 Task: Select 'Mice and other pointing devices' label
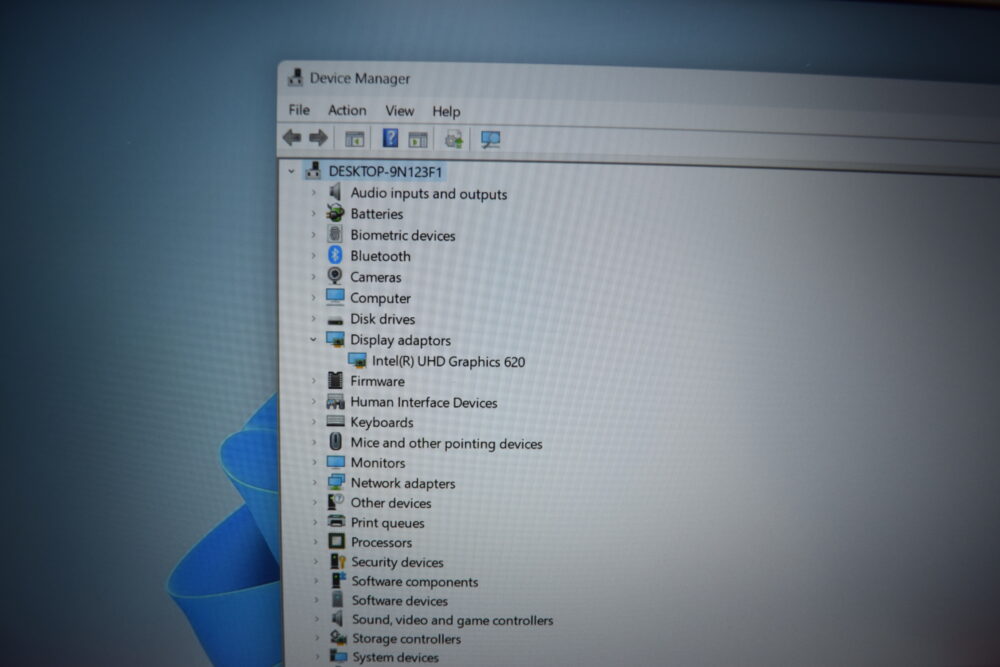[x=446, y=443]
